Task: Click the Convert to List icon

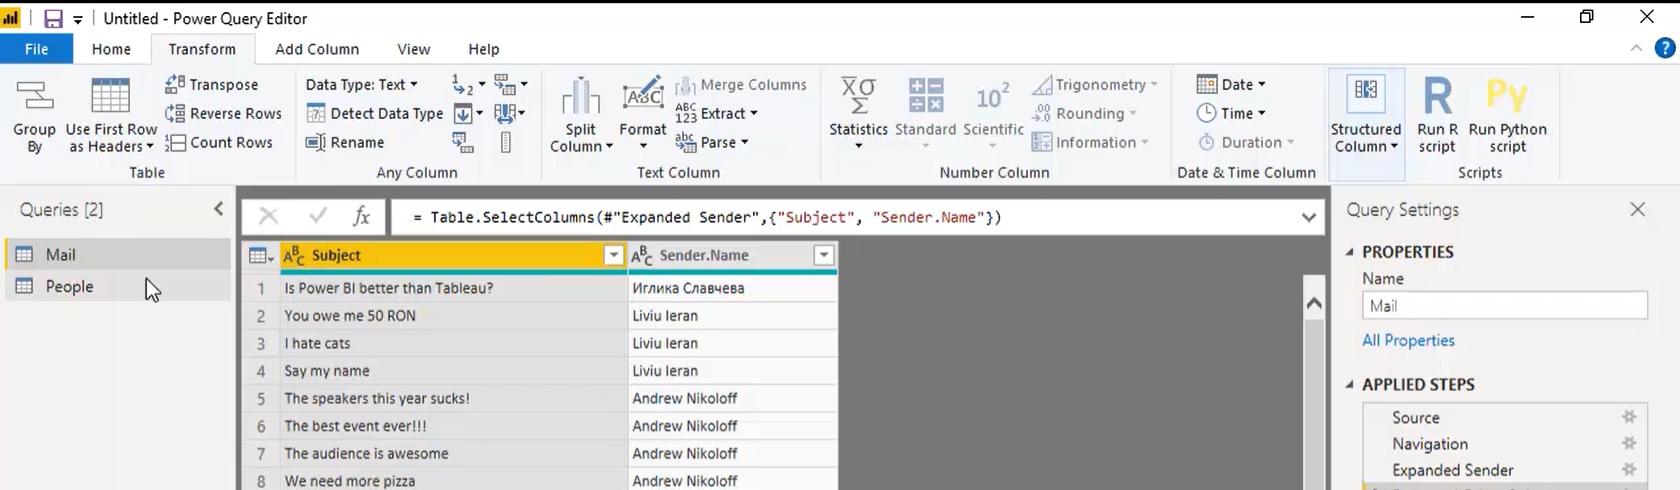Action: click(x=506, y=142)
